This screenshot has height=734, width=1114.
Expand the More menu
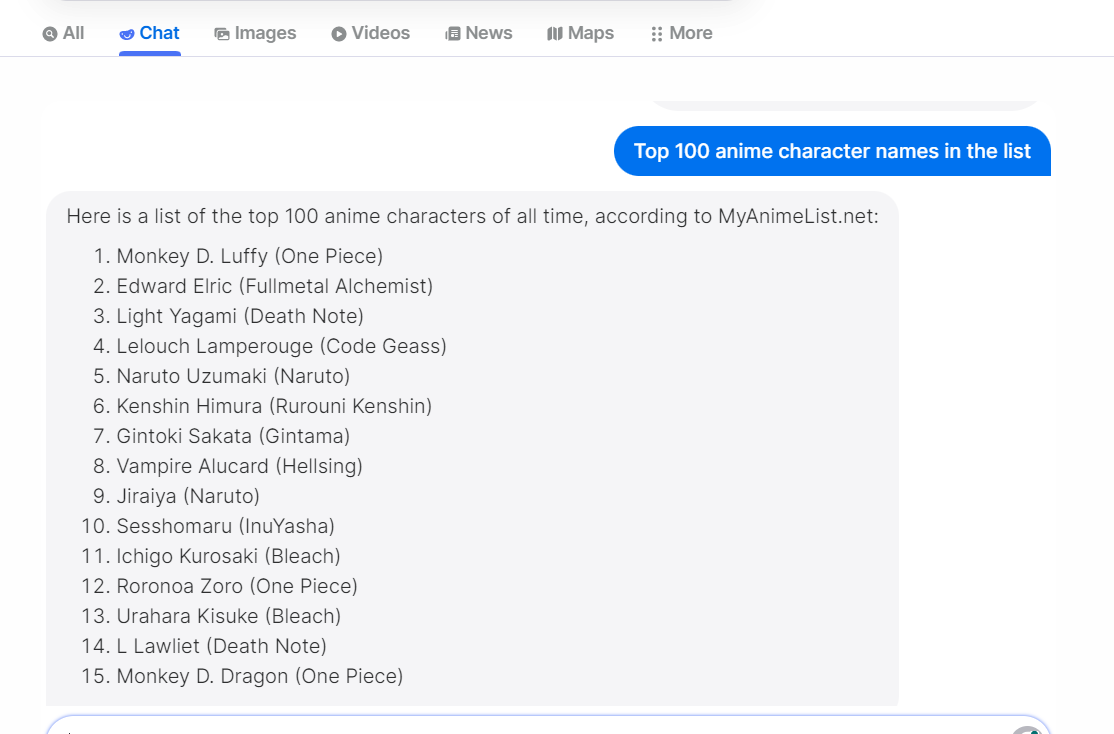(681, 34)
